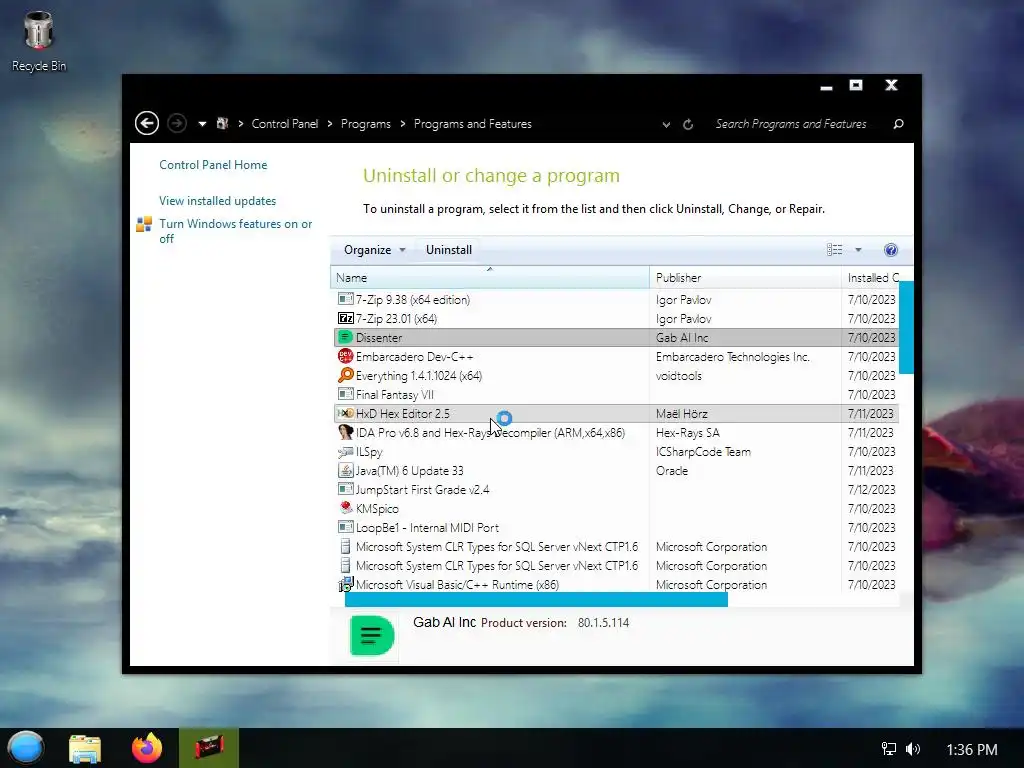
Task: Click the Uninstall toolbar button
Action: point(449,250)
